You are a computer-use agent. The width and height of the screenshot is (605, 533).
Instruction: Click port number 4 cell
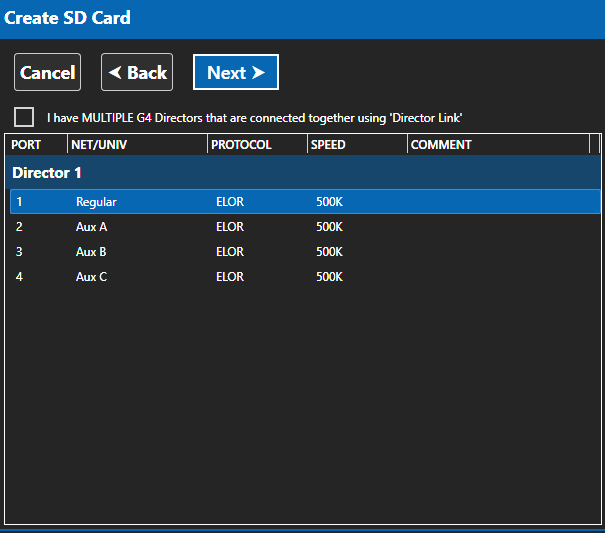tap(19, 277)
